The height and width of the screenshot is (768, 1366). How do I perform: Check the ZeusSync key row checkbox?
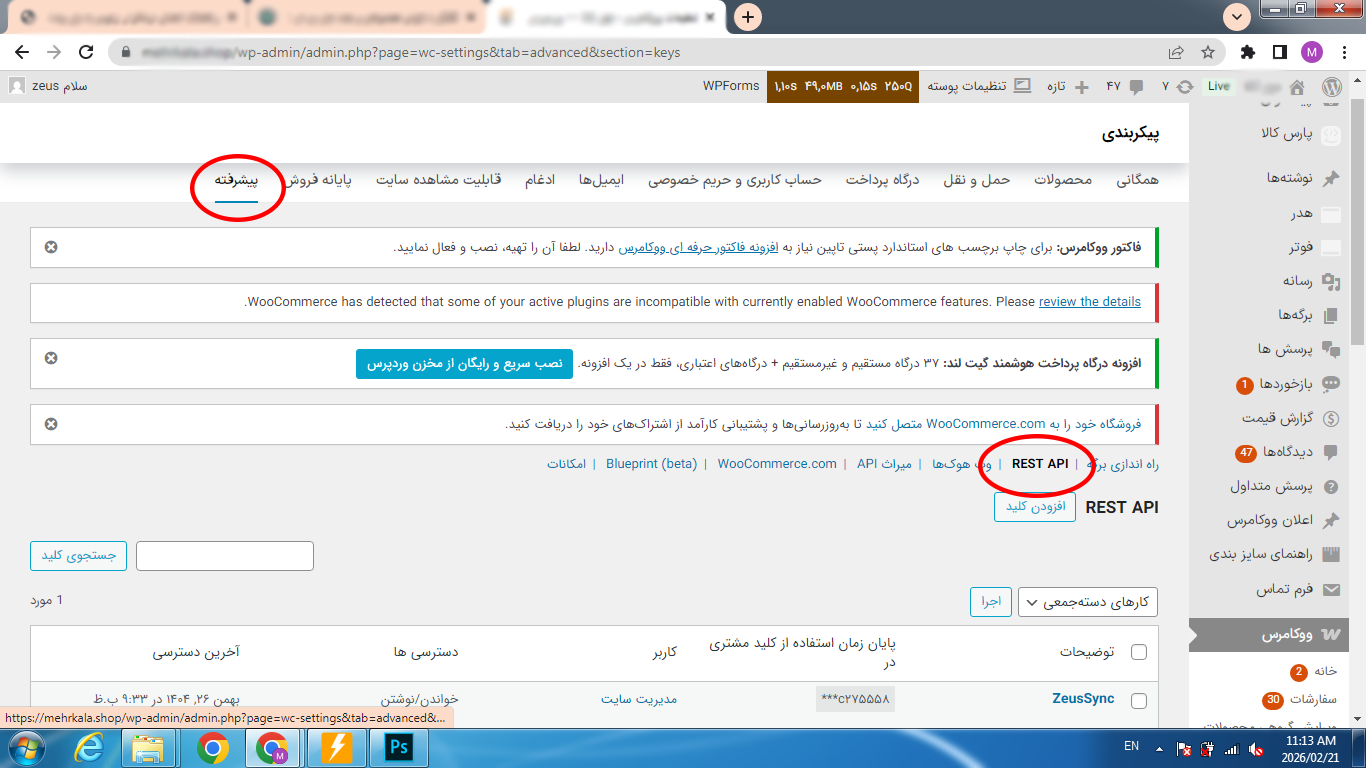[1139, 700]
